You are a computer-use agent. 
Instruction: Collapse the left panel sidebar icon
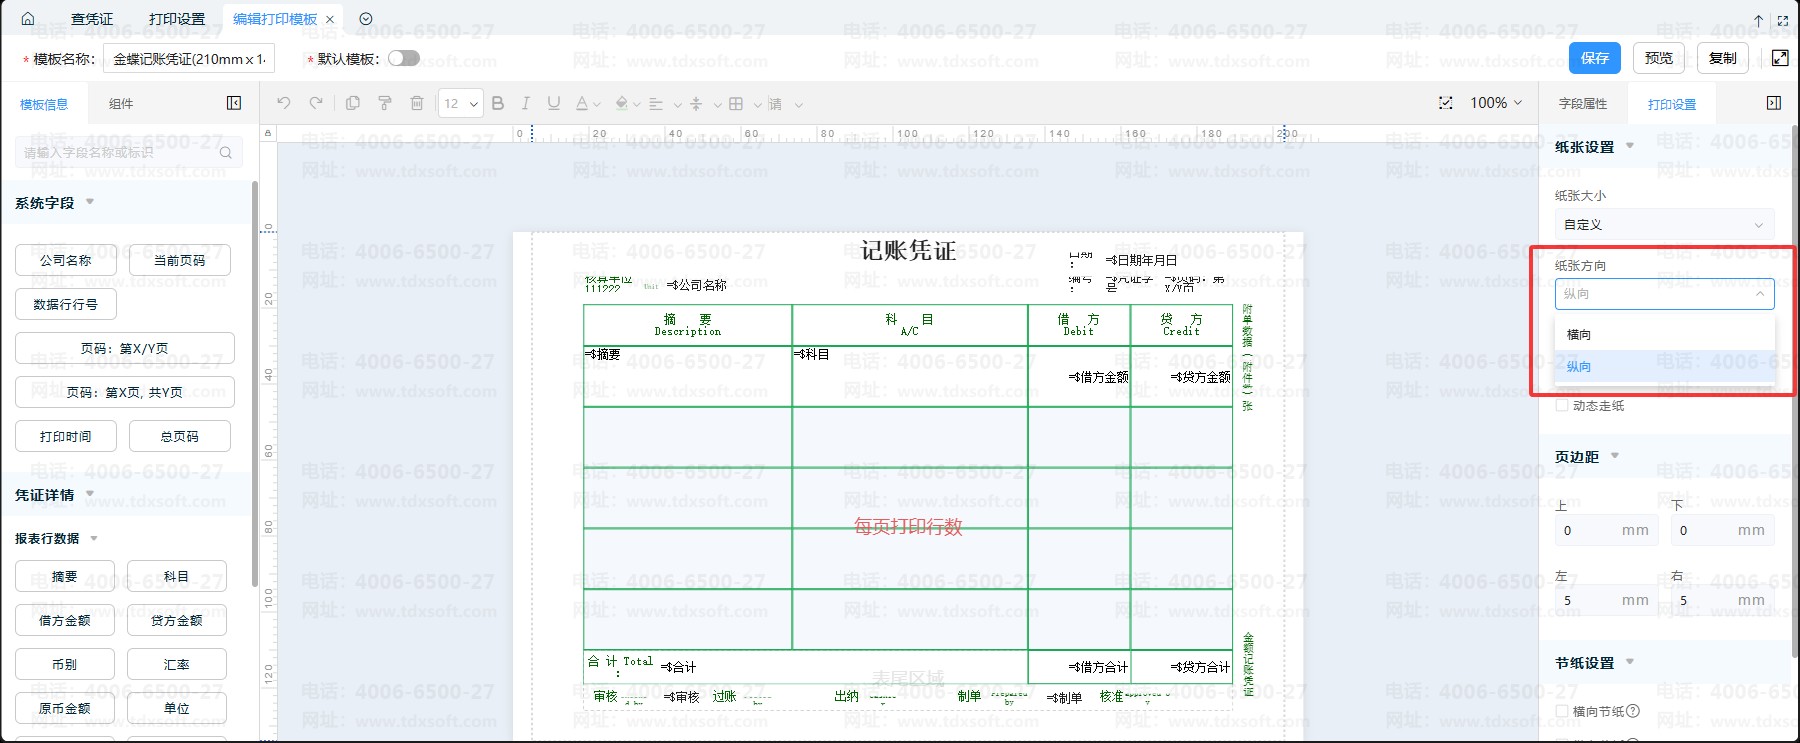pyautogui.click(x=234, y=103)
